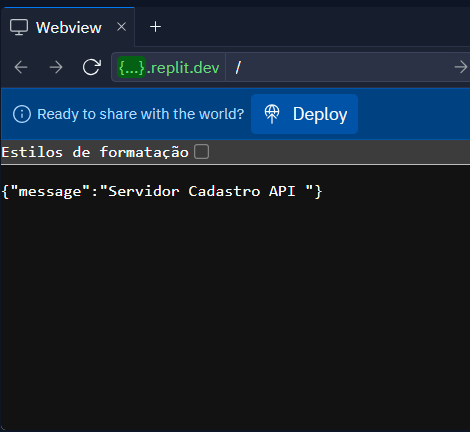
Task: Enable the Estilos de formatação checkbox
Action: pos(202,152)
